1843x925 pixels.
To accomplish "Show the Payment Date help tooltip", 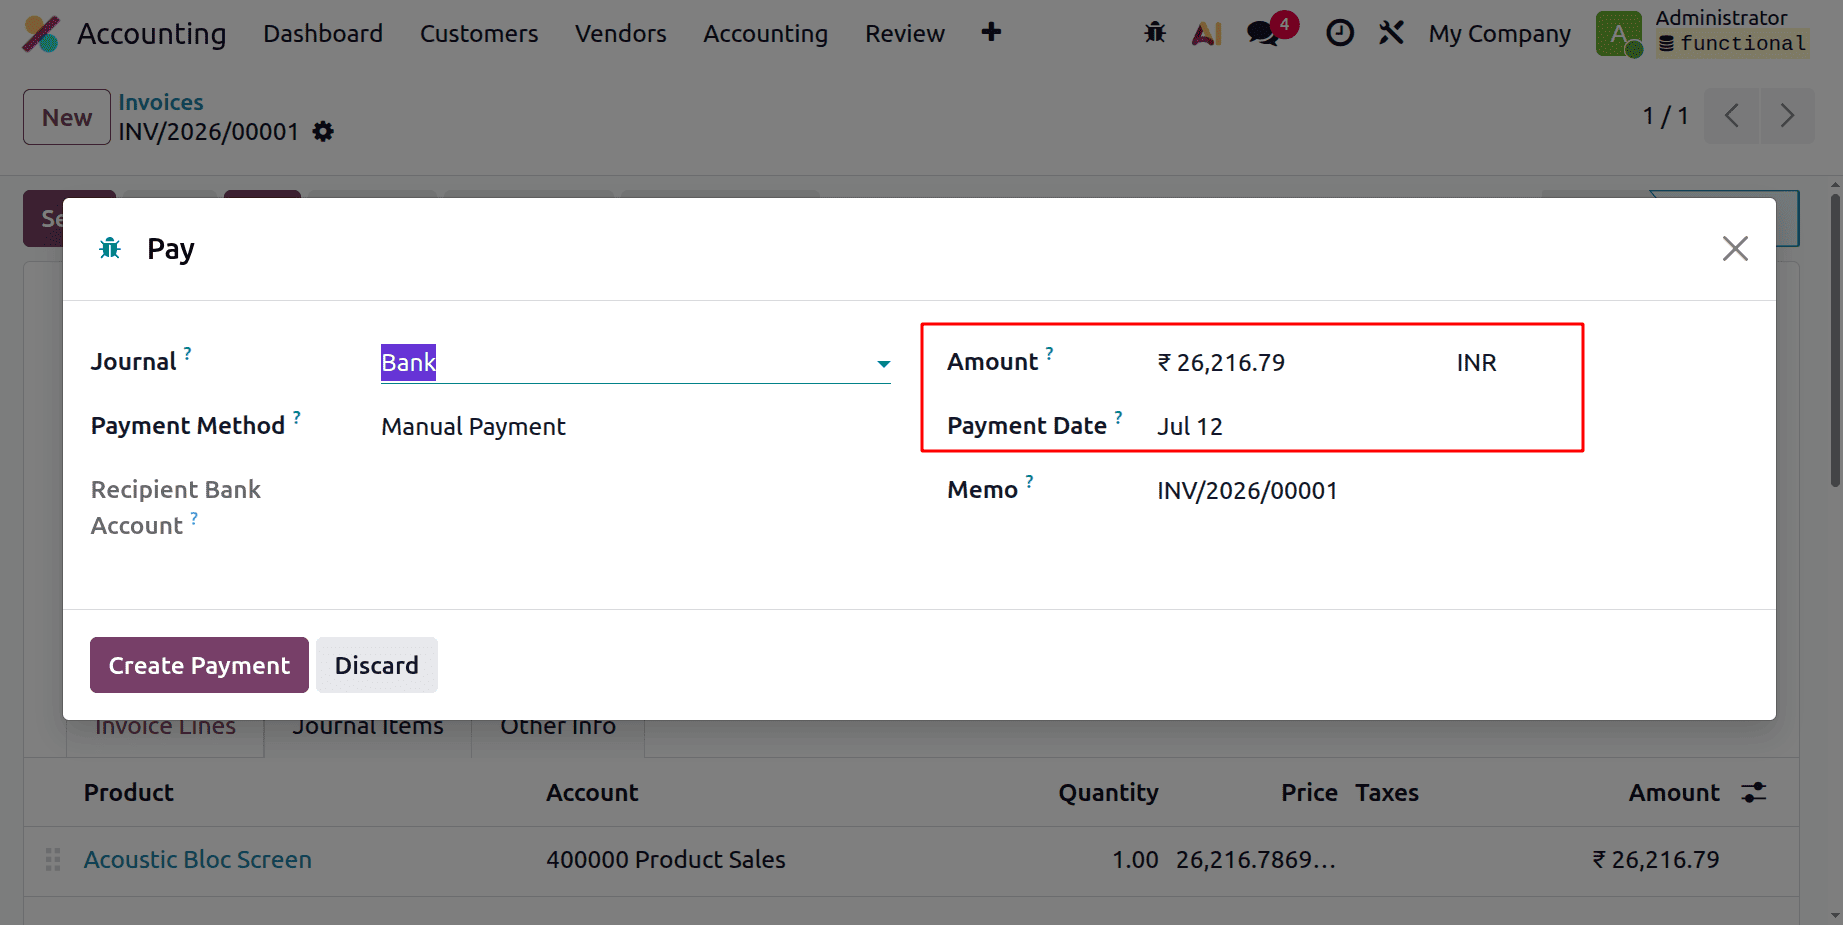I will pos(1119,417).
